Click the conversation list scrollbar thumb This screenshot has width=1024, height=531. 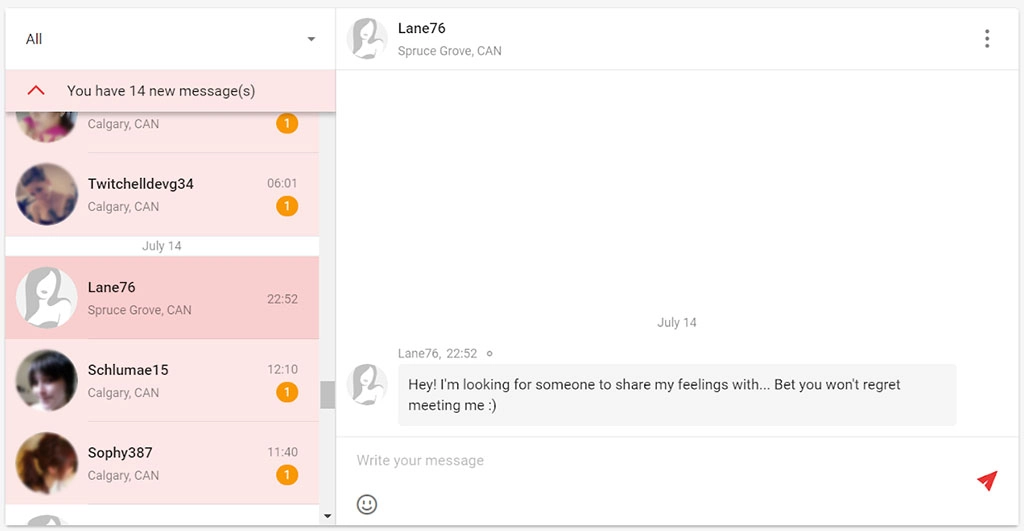(x=327, y=395)
